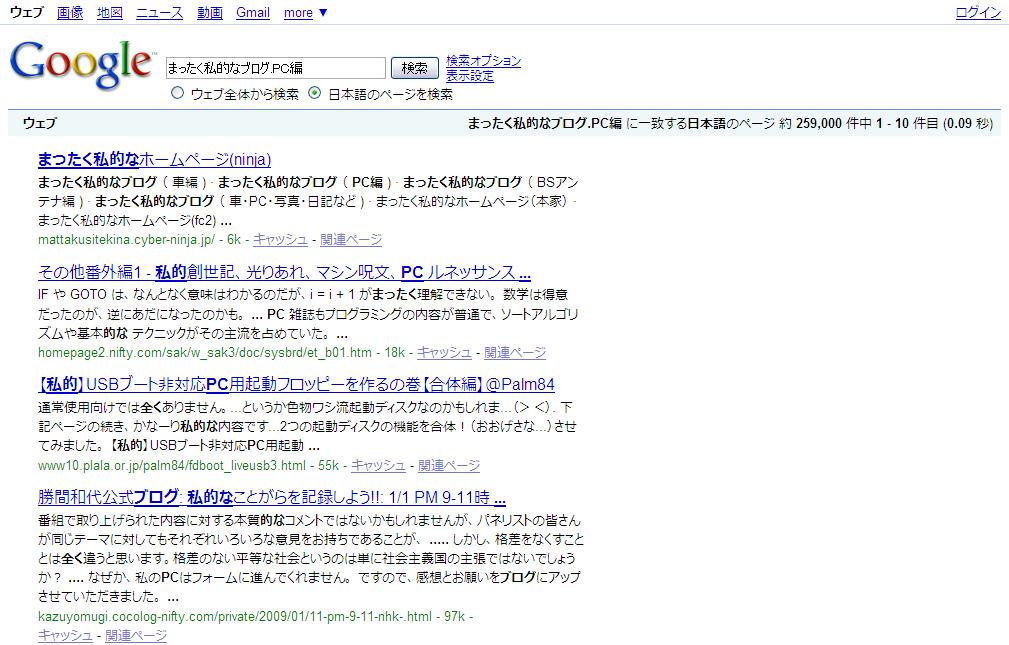Expand the more dropdown arrow
This screenshot has height=645, width=1009.
click(x=323, y=12)
